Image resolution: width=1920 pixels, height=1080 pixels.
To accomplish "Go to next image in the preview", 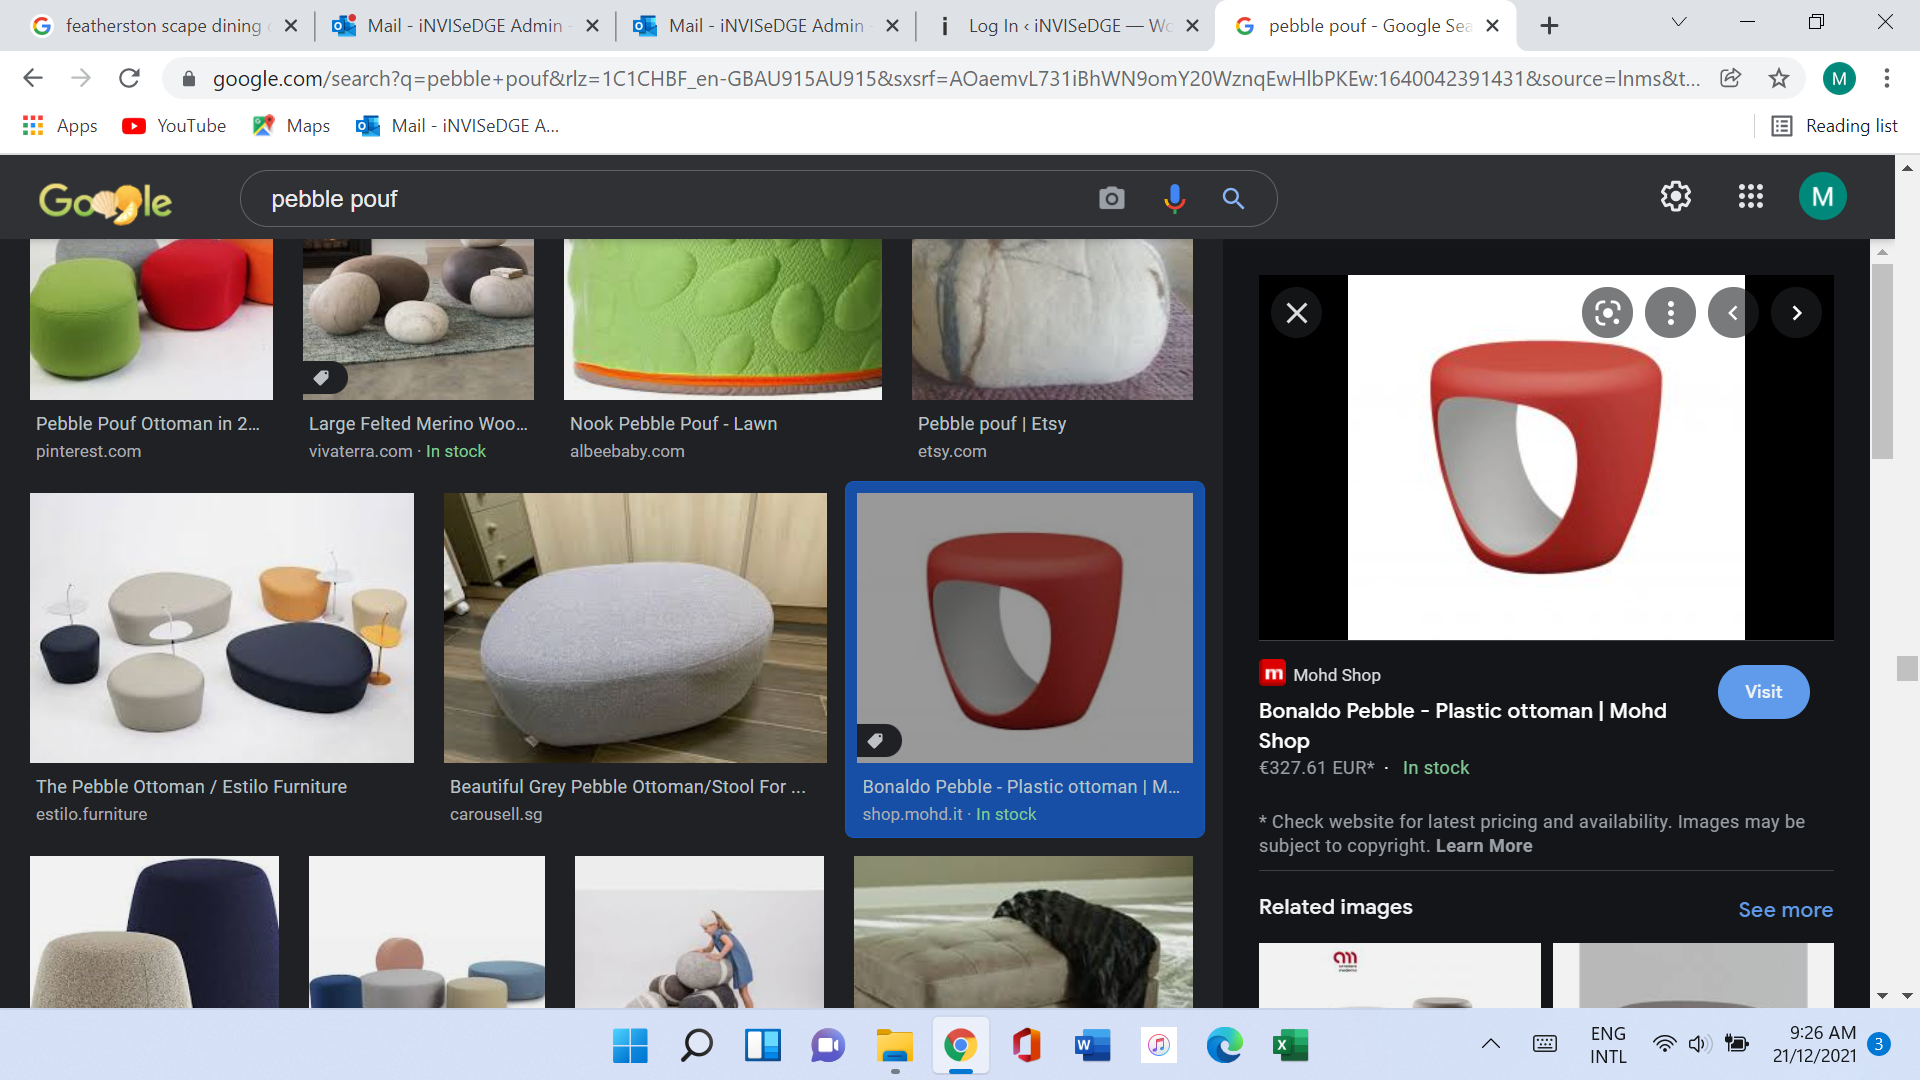I will tap(1796, 313).
